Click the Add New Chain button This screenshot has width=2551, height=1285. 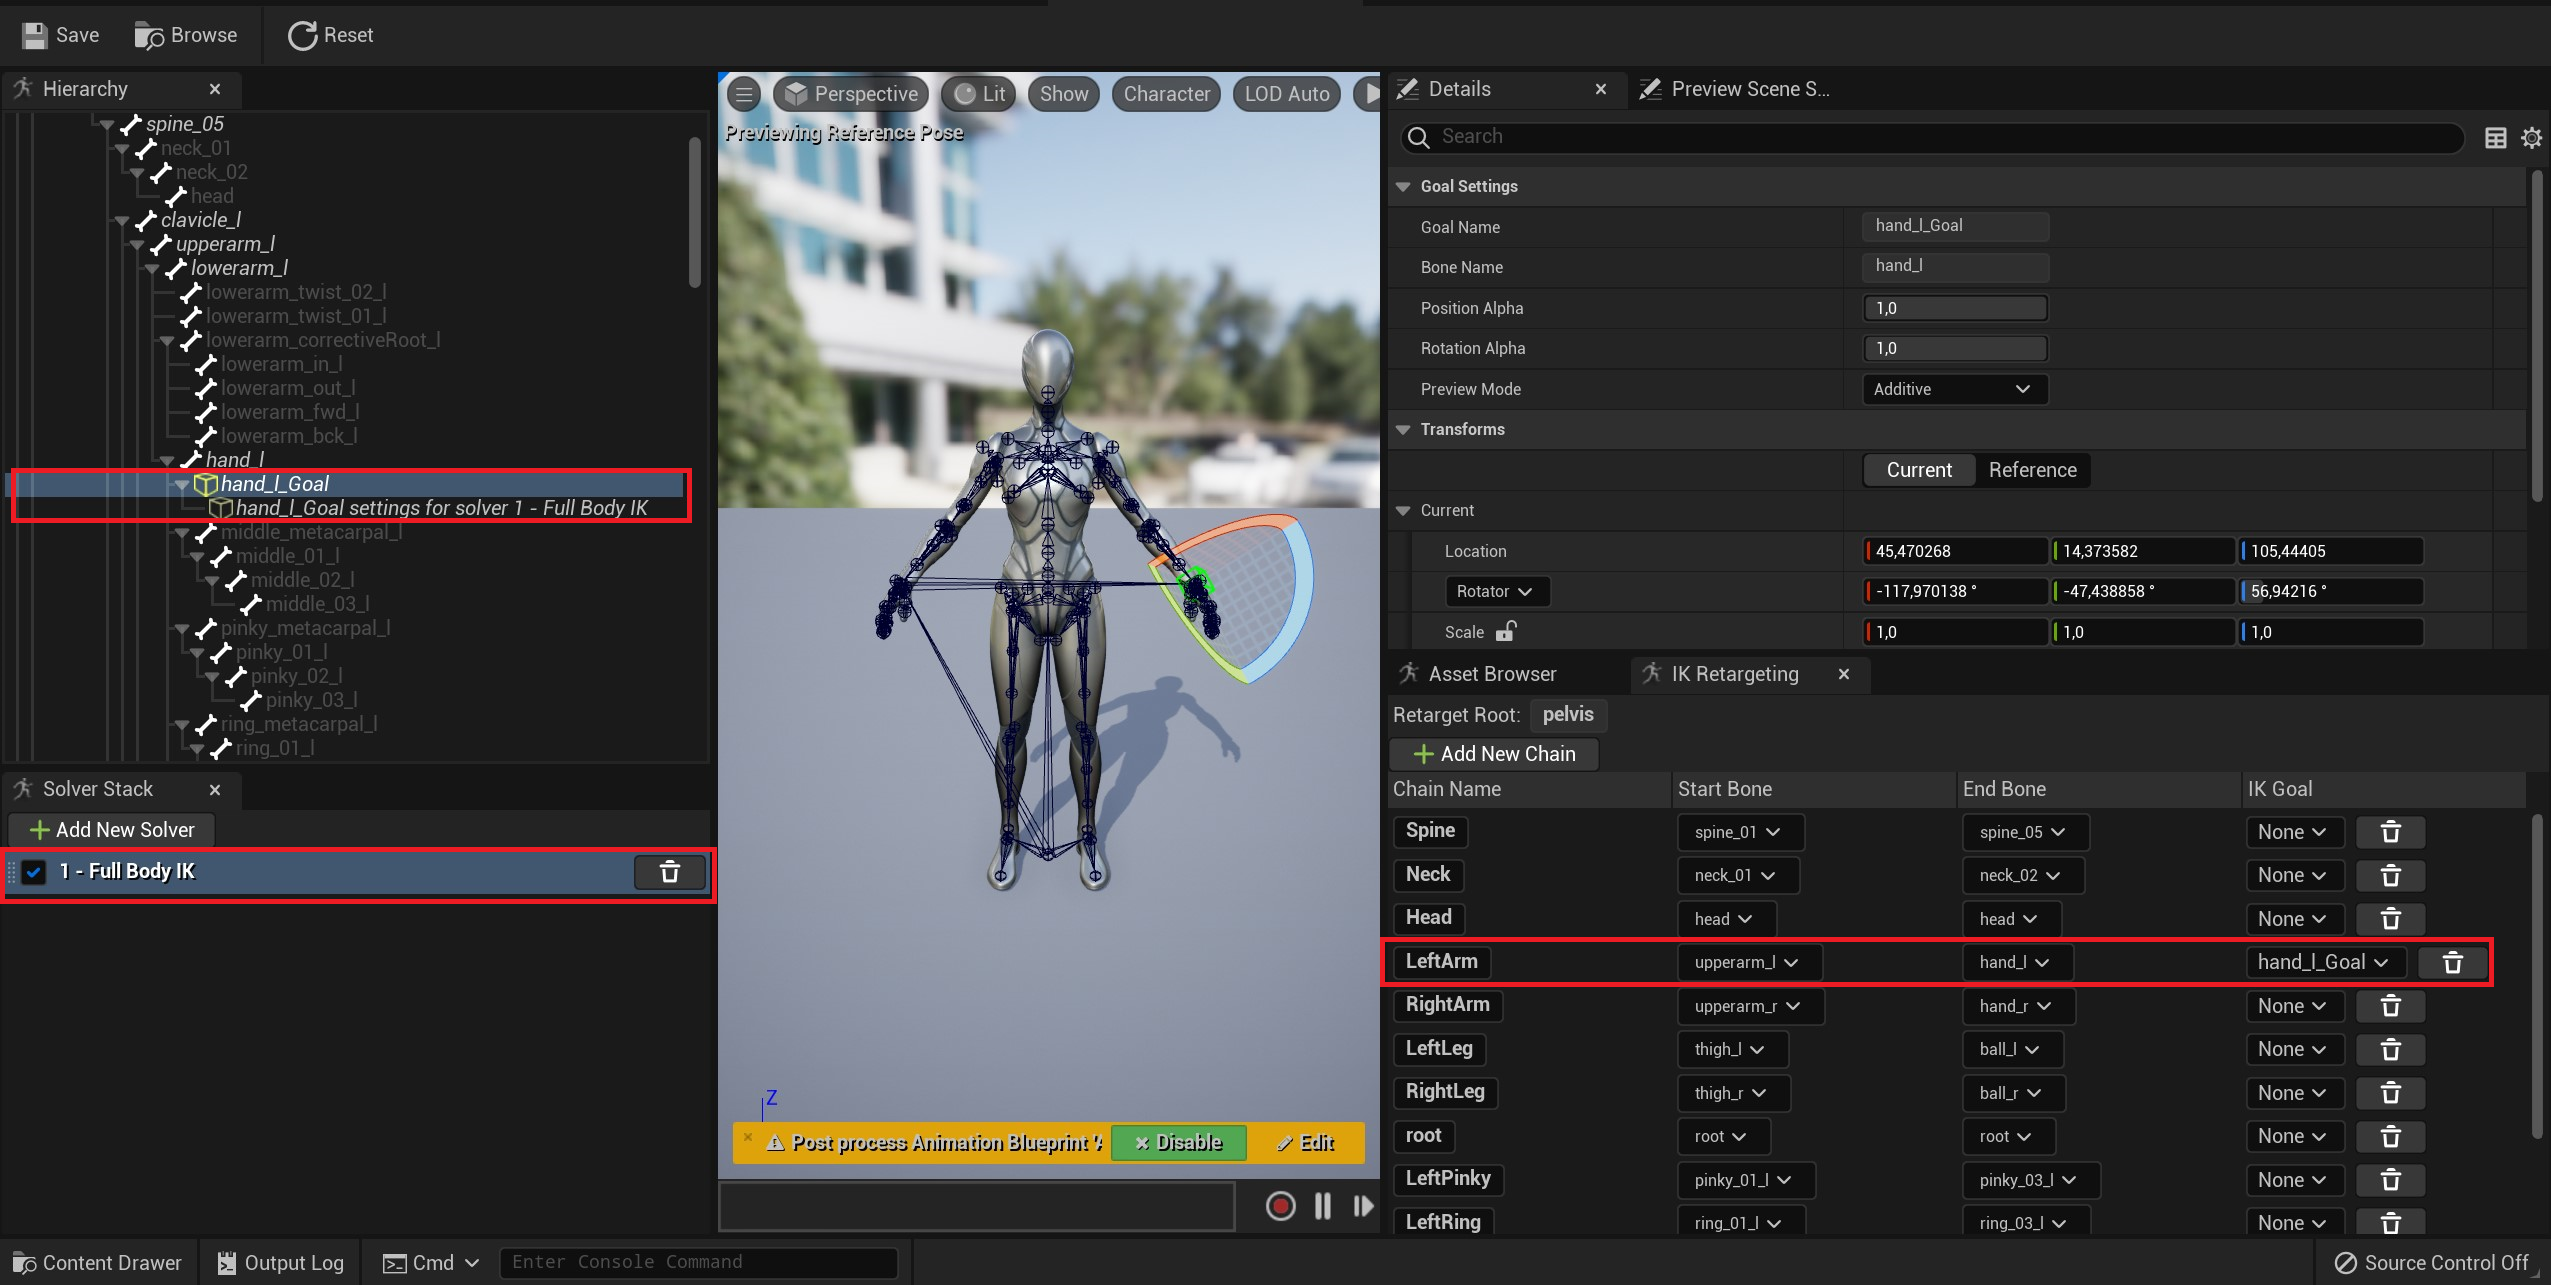(1494, 754)
